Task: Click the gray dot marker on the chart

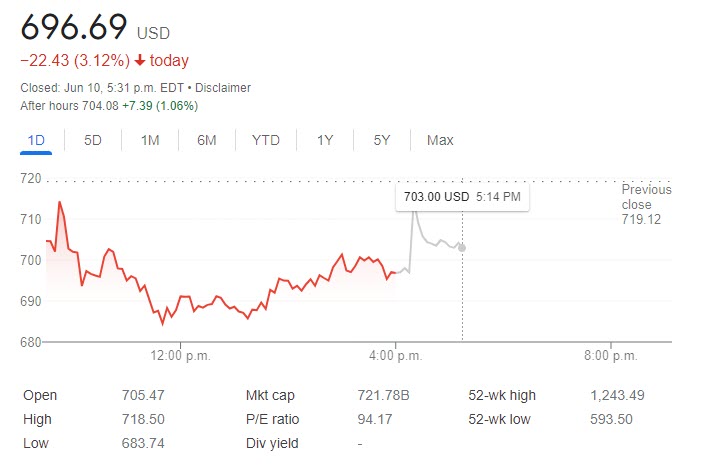Action: [462, 247]
